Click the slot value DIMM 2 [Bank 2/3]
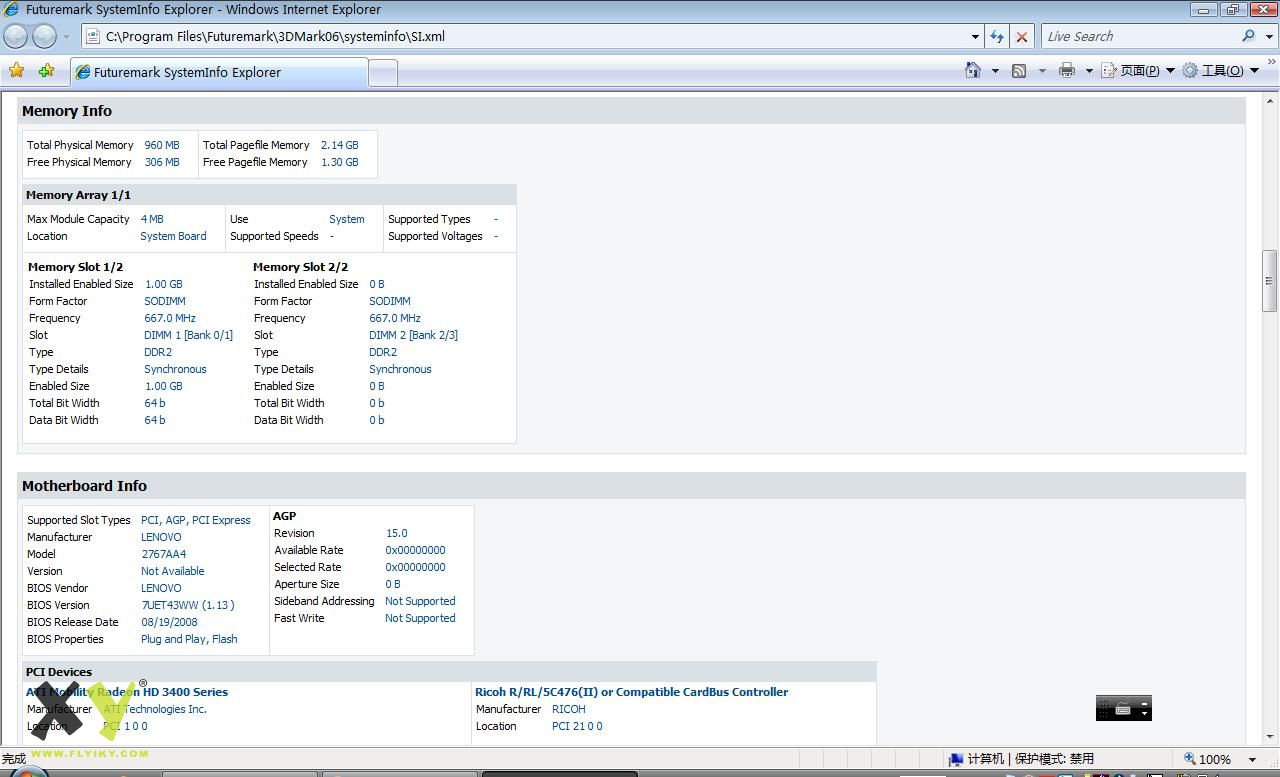1280x777 pixels. coord(413,335)
